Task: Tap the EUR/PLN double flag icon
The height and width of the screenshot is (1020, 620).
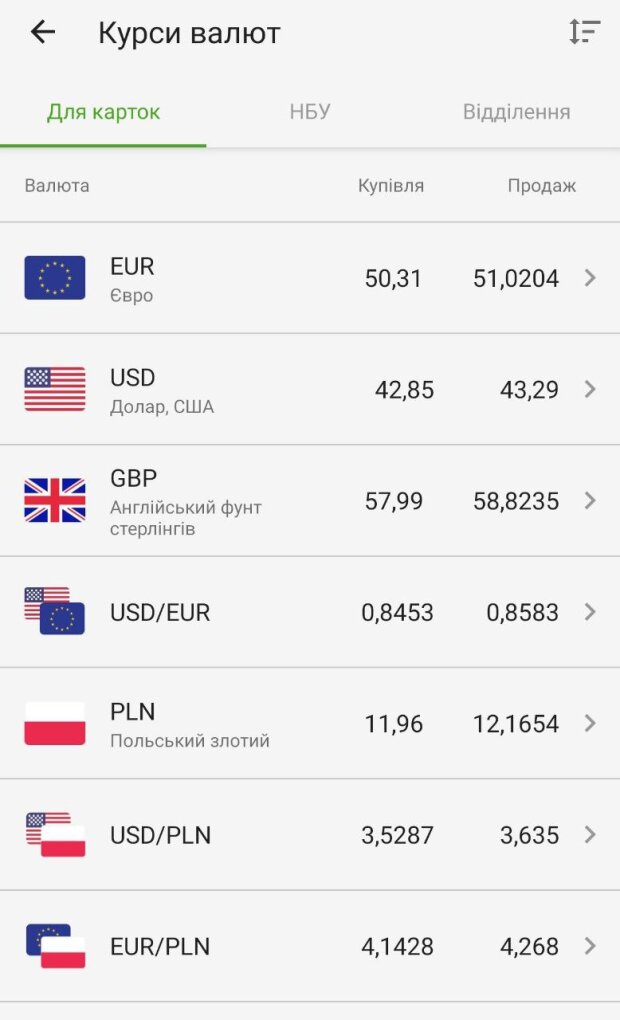Action: pyautogui.click(x=55, y=946)
